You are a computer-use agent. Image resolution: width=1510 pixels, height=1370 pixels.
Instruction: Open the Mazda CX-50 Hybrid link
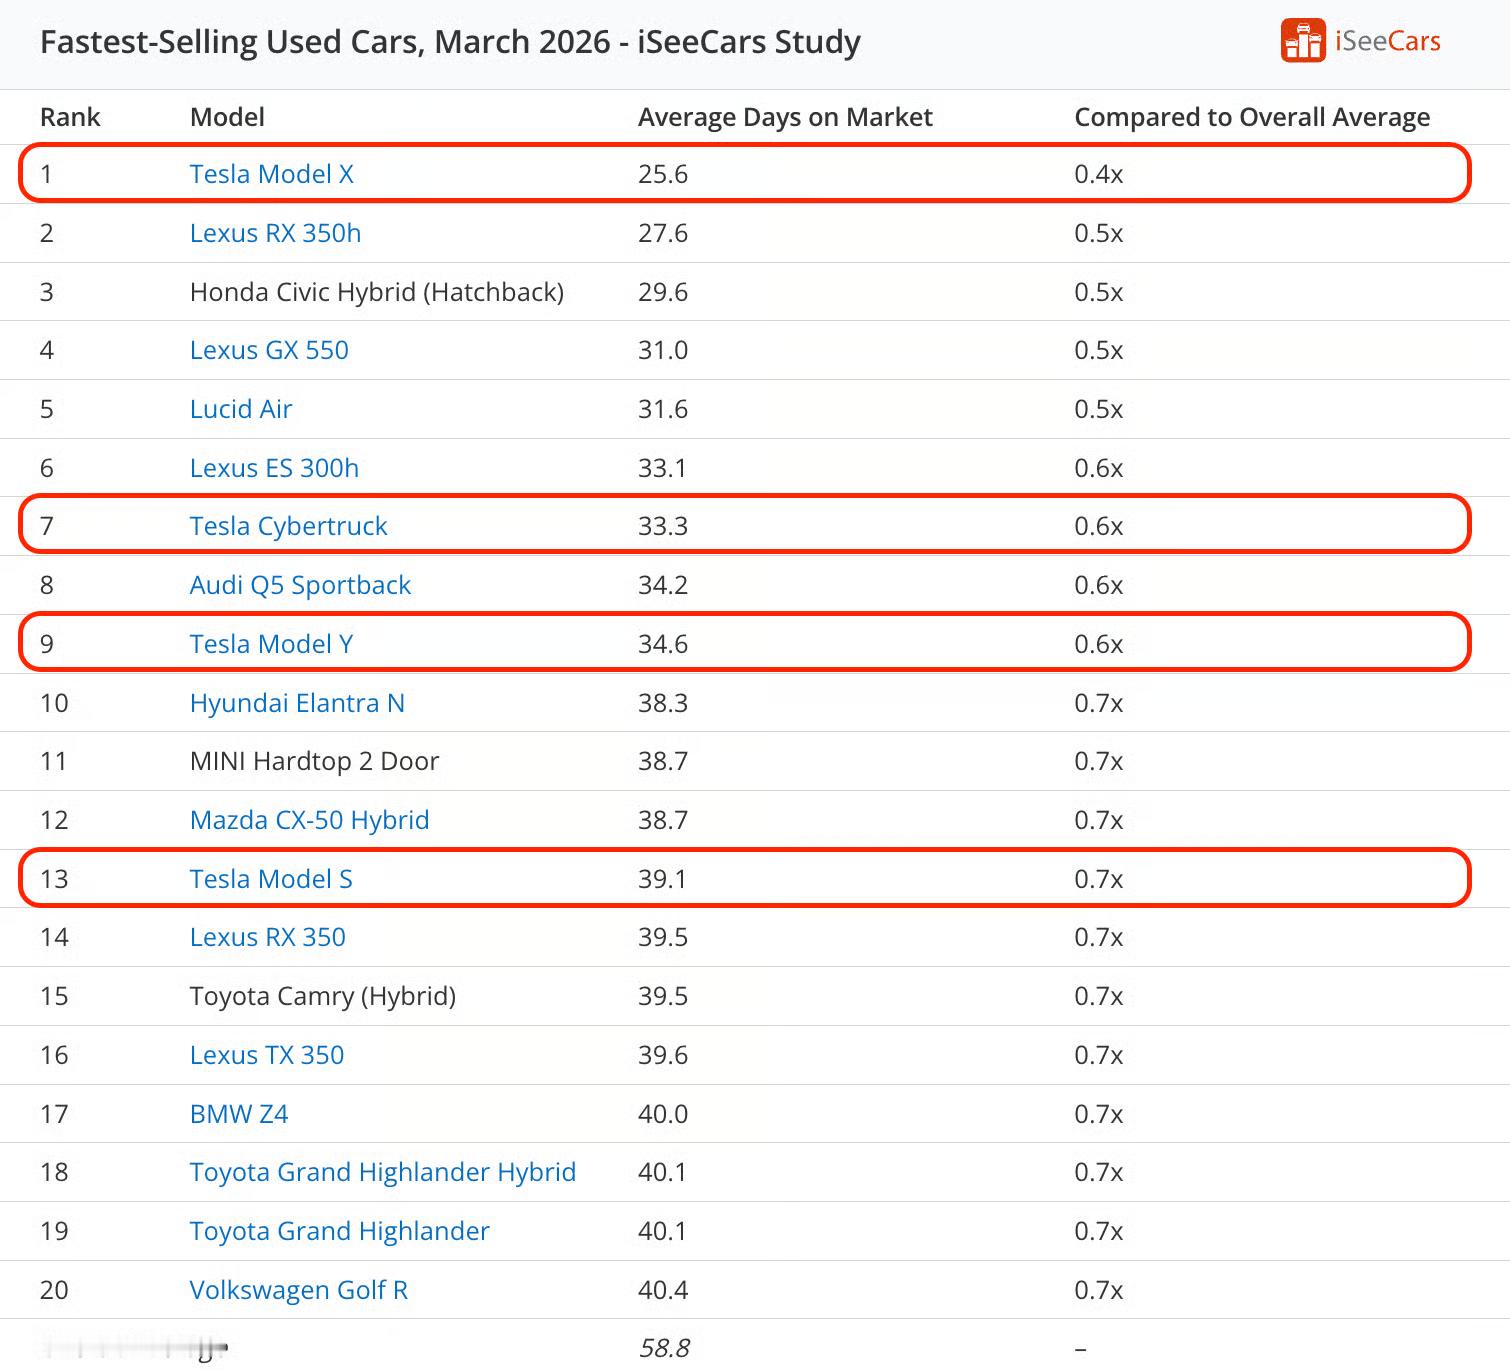pyautogui.click(x=309, y=820)
